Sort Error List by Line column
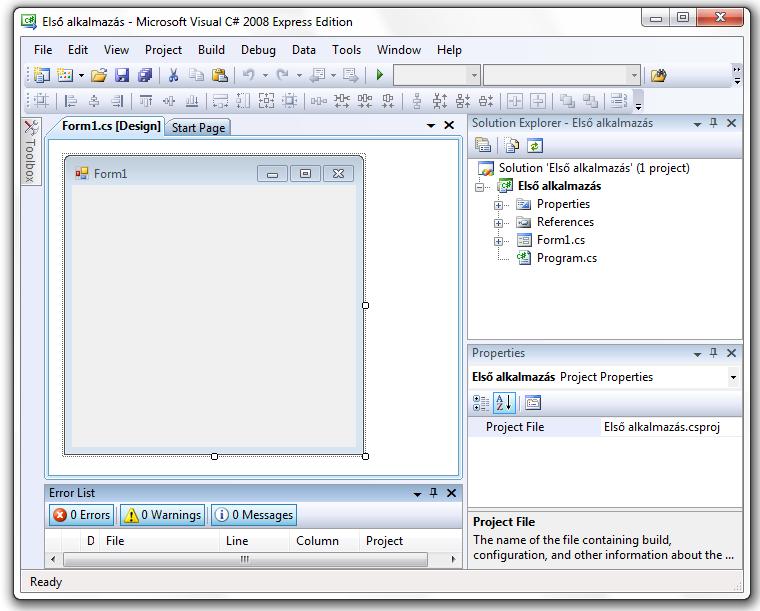760x611 pixels. point(254,541)
